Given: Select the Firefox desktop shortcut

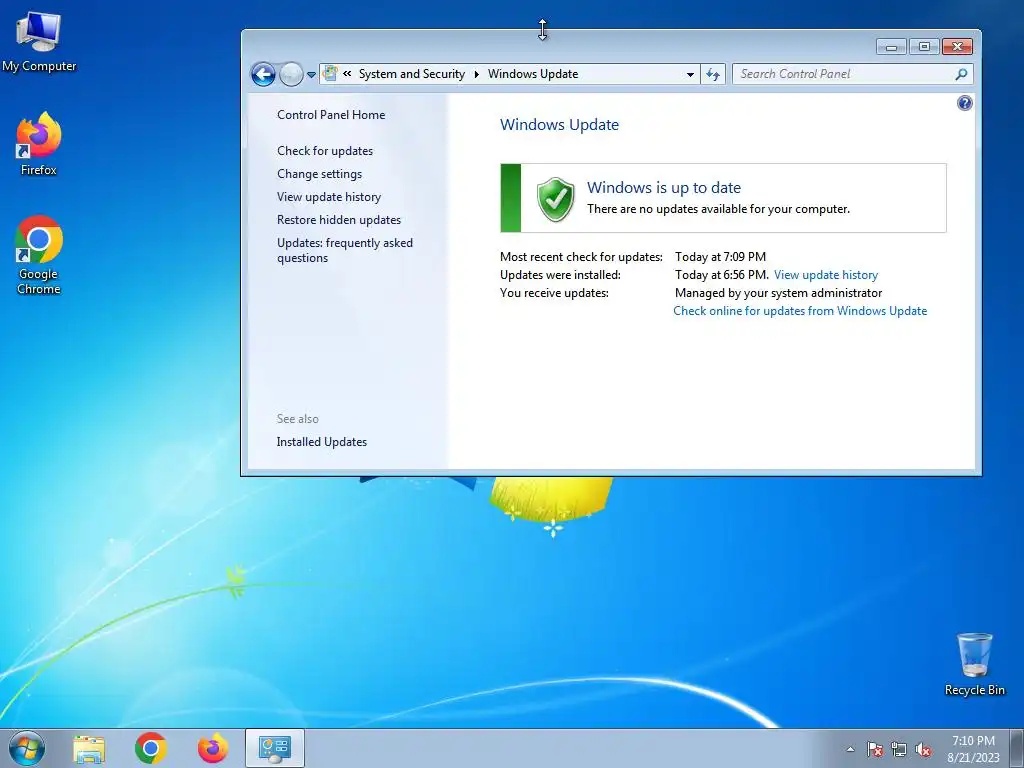Looking at the screenshot, I should (x=39, y=144).
